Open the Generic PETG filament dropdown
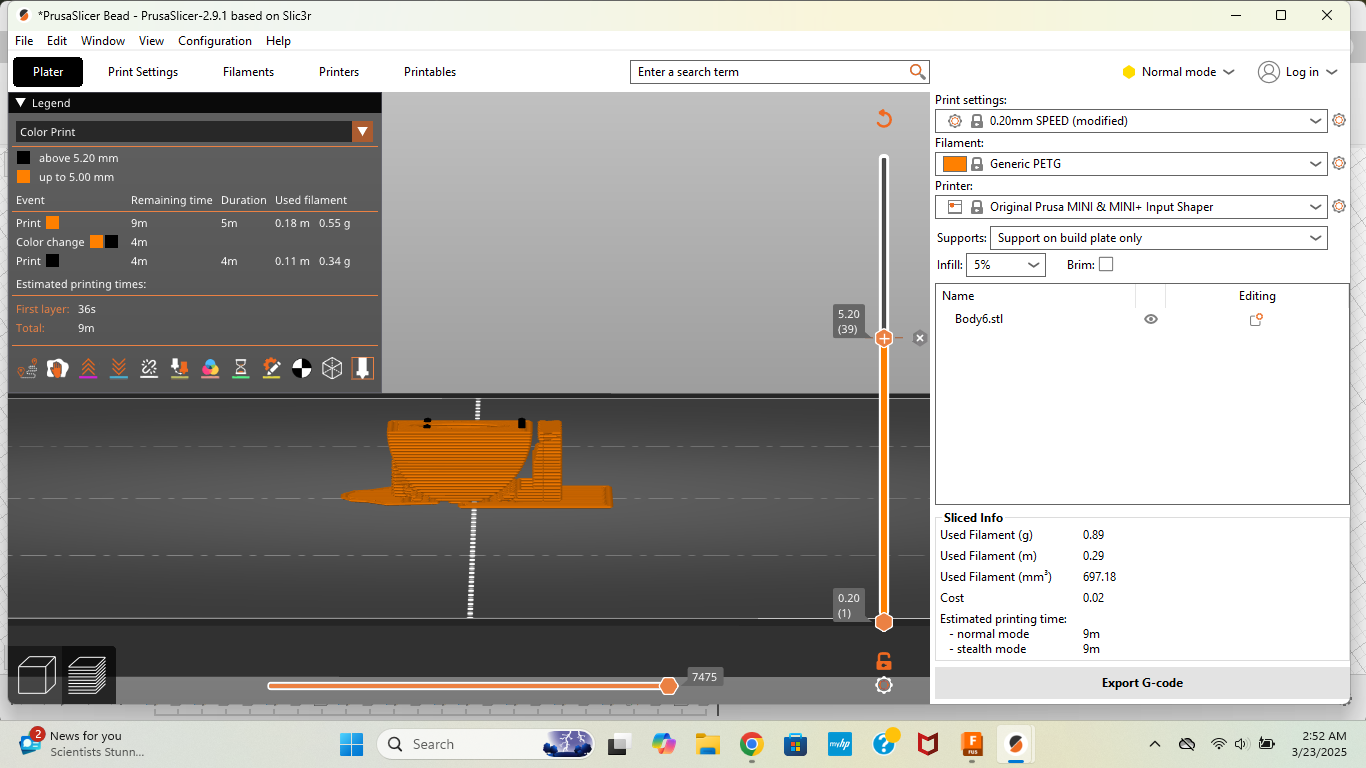1366x768 pixels. tap(1132, 164)
